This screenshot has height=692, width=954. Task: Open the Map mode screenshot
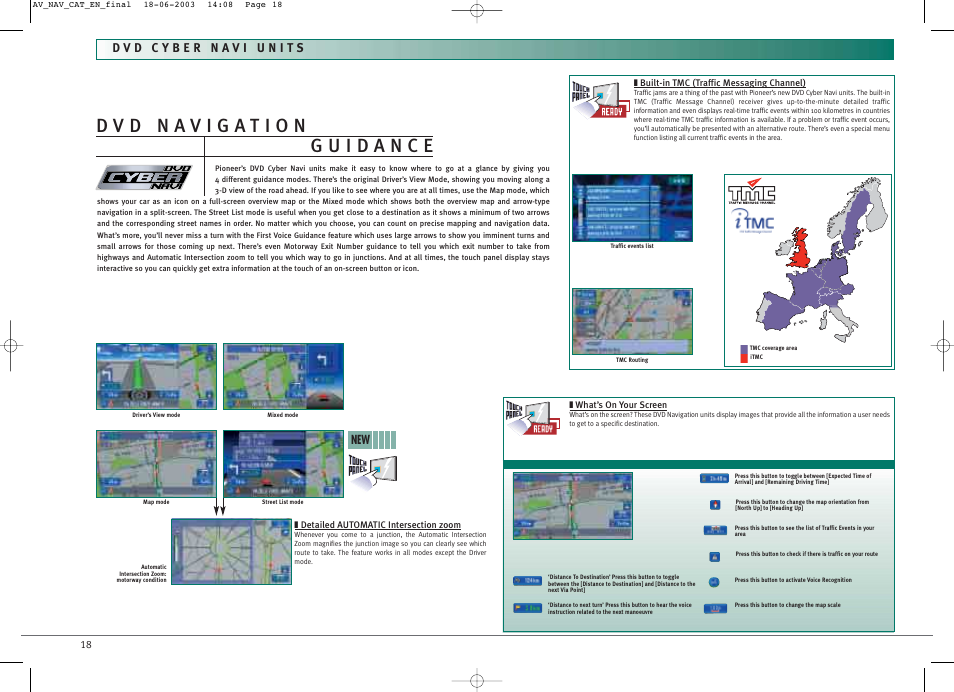tap(156, 464)
